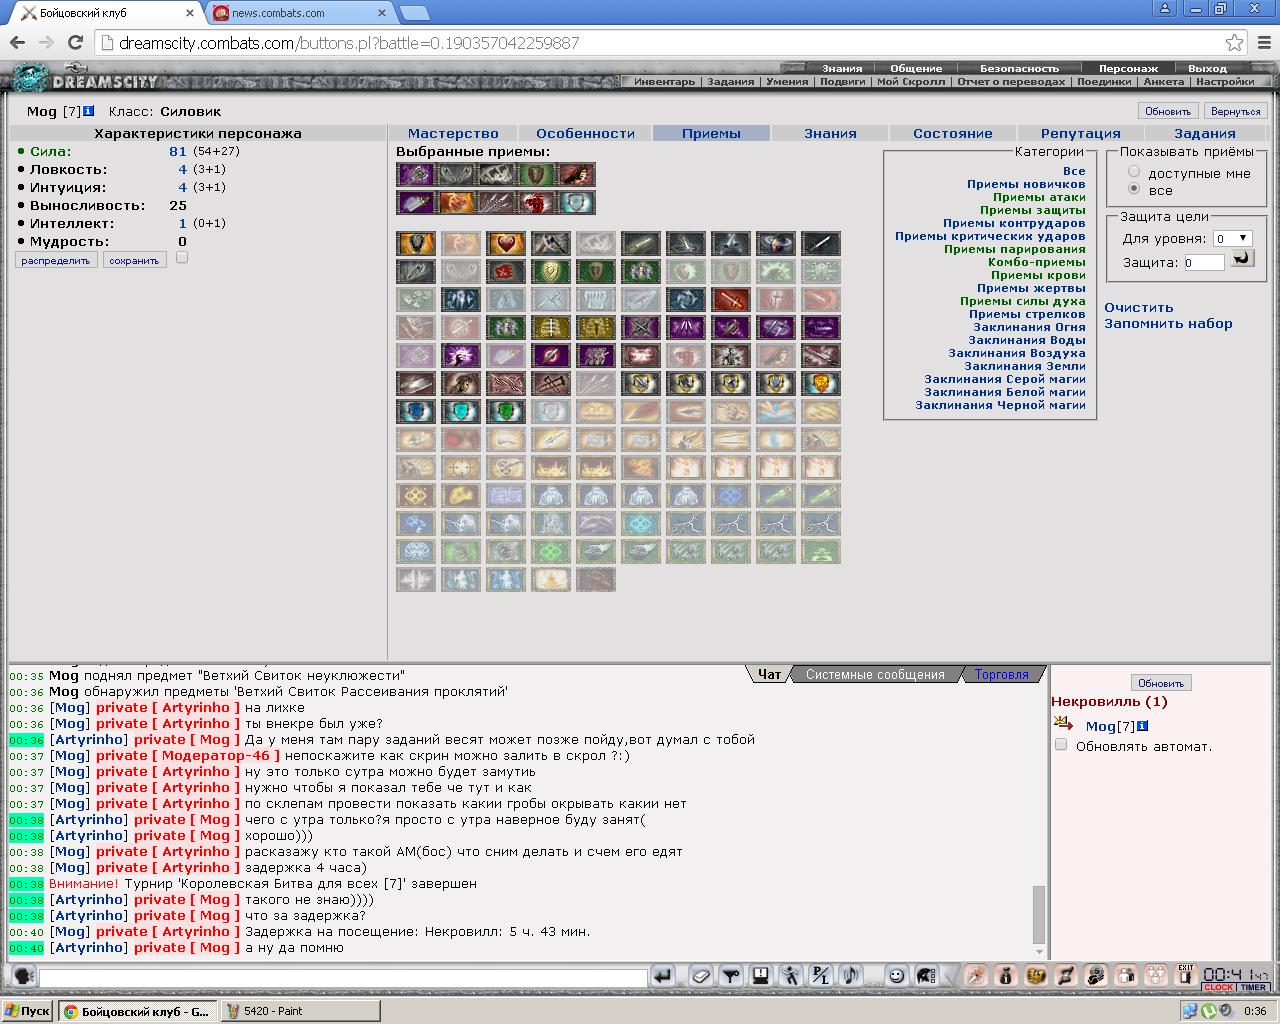Open the Репутация tab

click(1080, 133)
